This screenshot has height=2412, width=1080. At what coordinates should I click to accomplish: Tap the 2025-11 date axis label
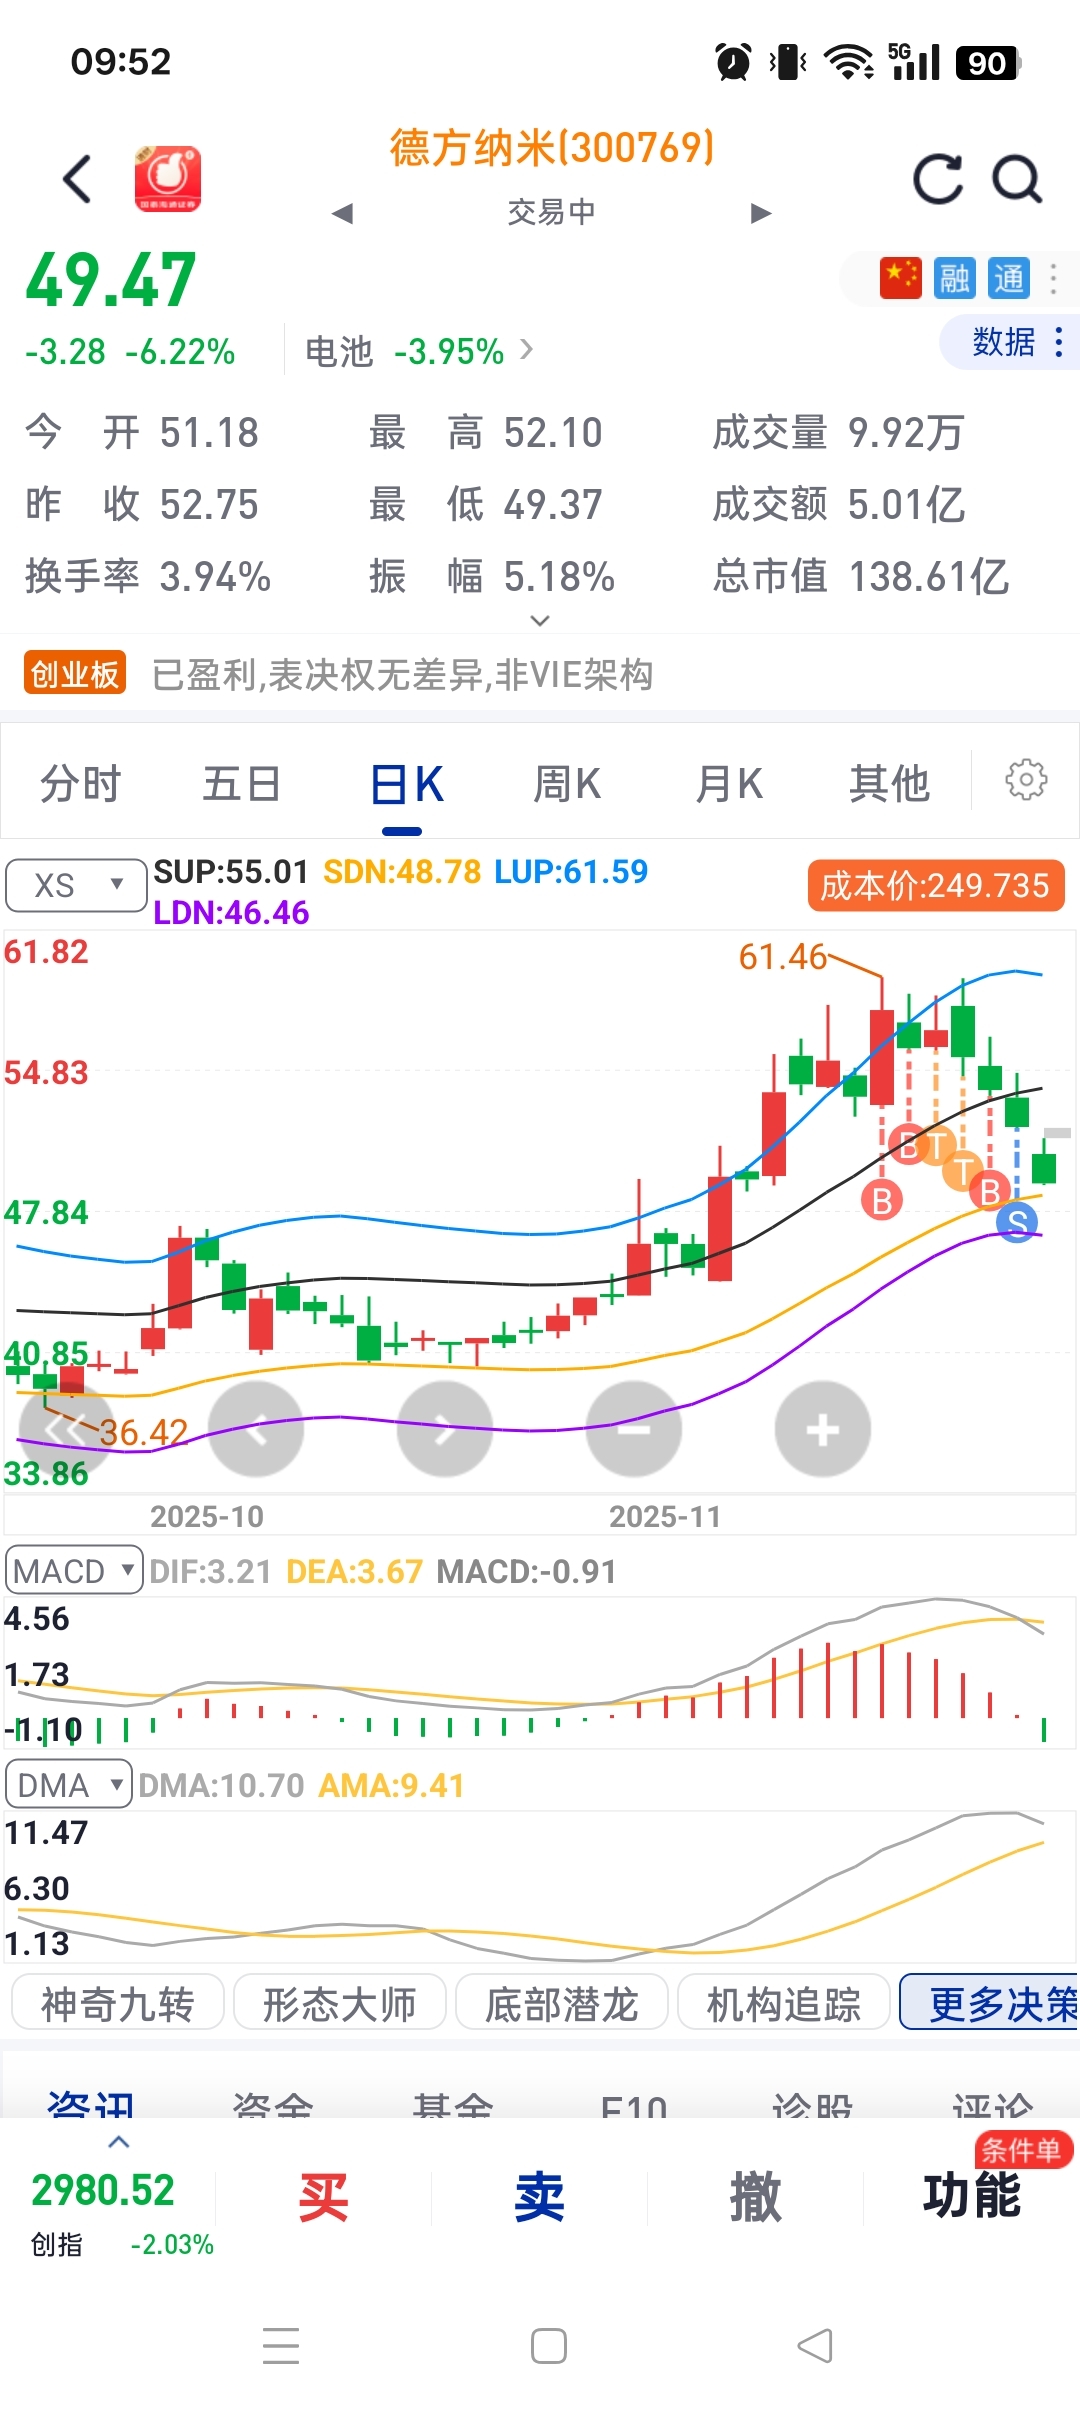[x=665, y=1517]
